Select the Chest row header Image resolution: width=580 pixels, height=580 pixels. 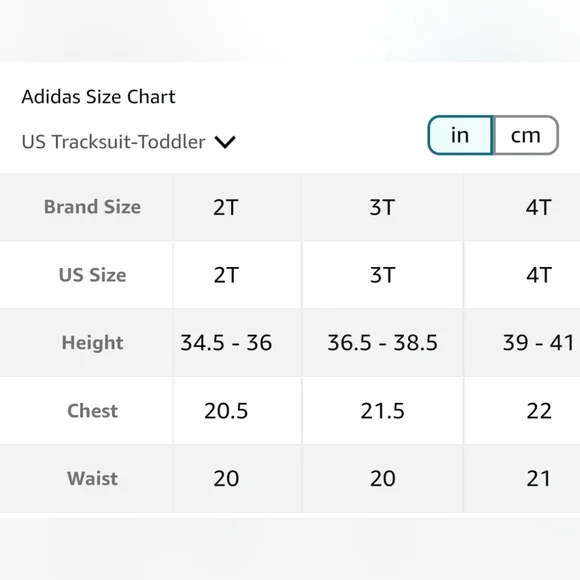[92, 411]
